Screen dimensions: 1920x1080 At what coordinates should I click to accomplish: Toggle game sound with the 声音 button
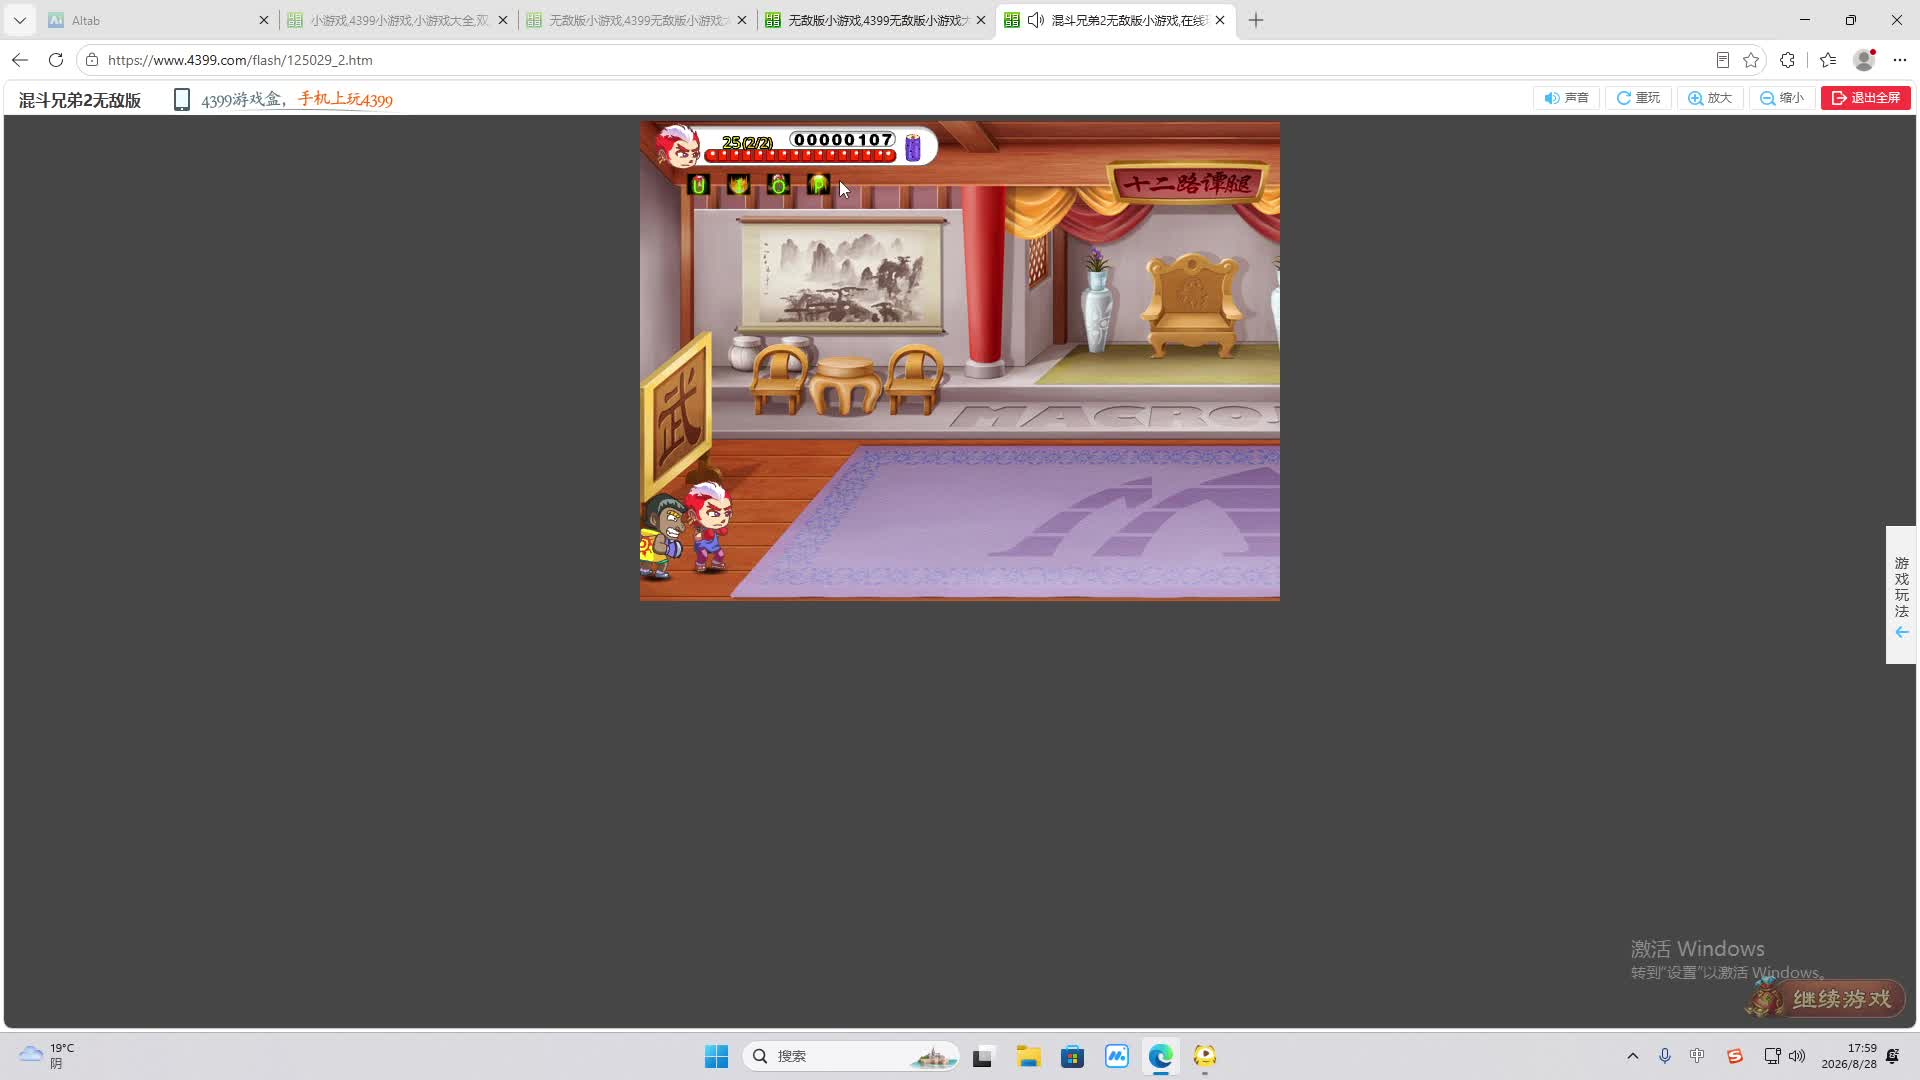(x=1566, y=98)
